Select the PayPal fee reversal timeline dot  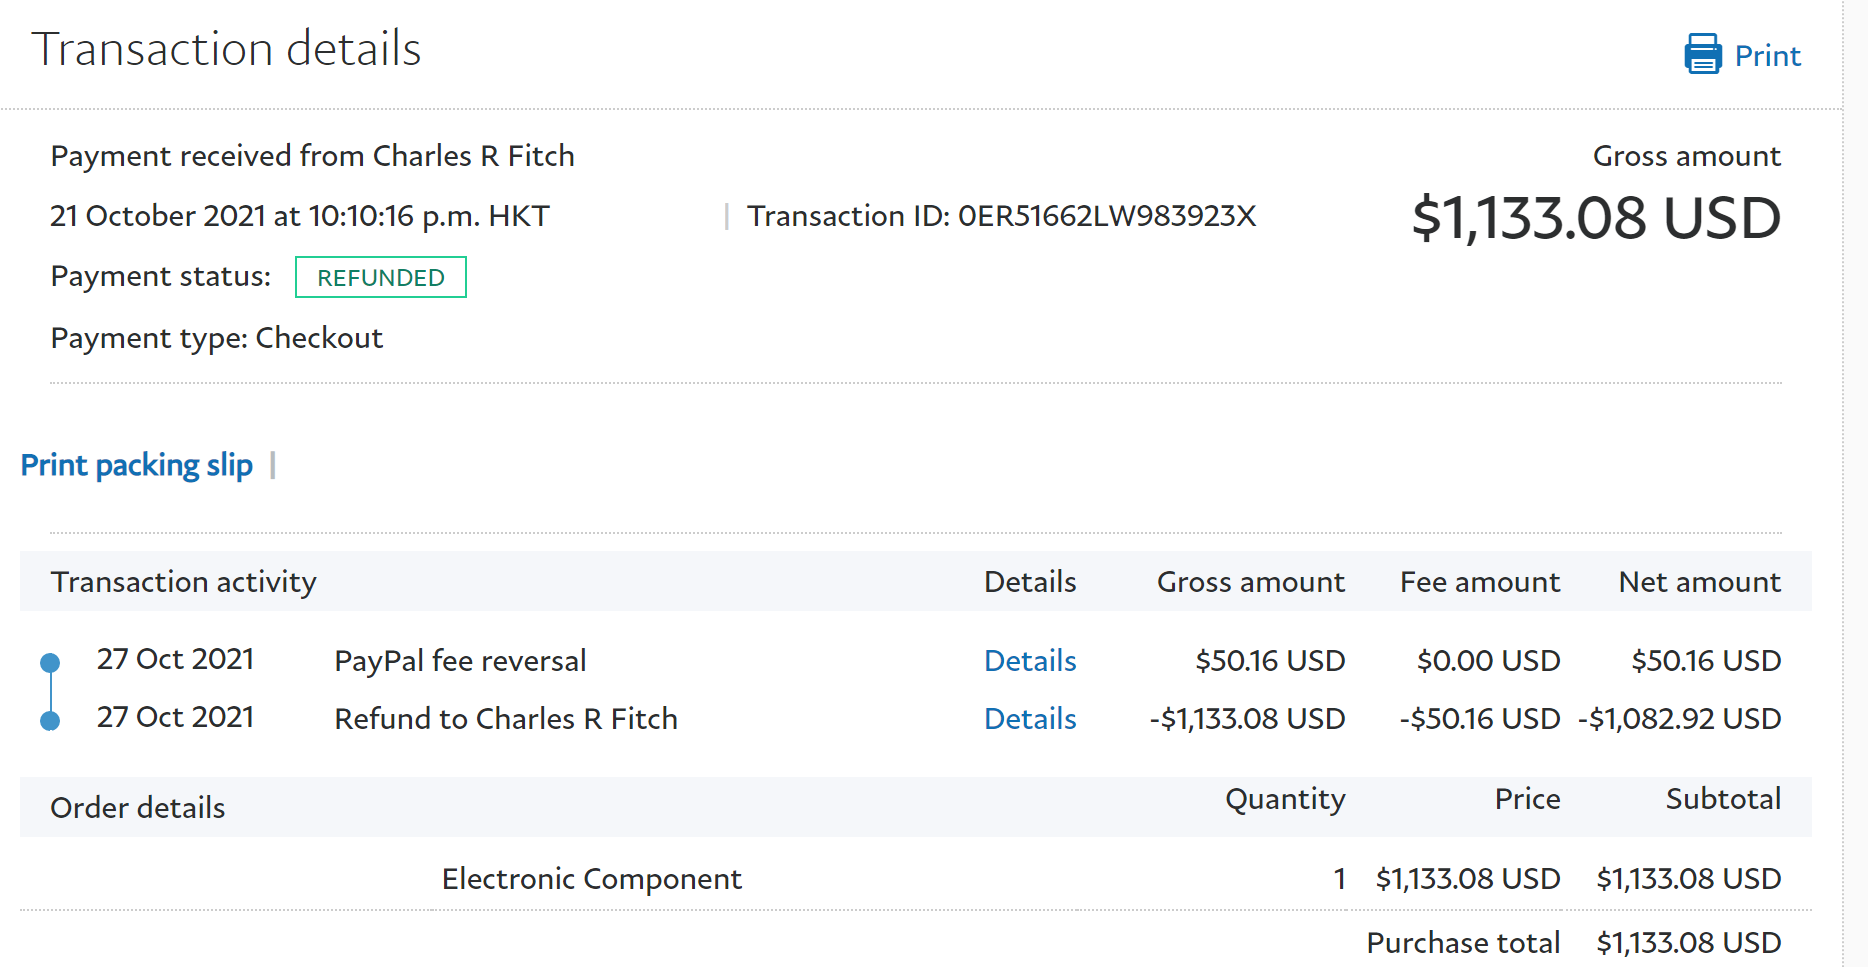click(x=50, y=662)
